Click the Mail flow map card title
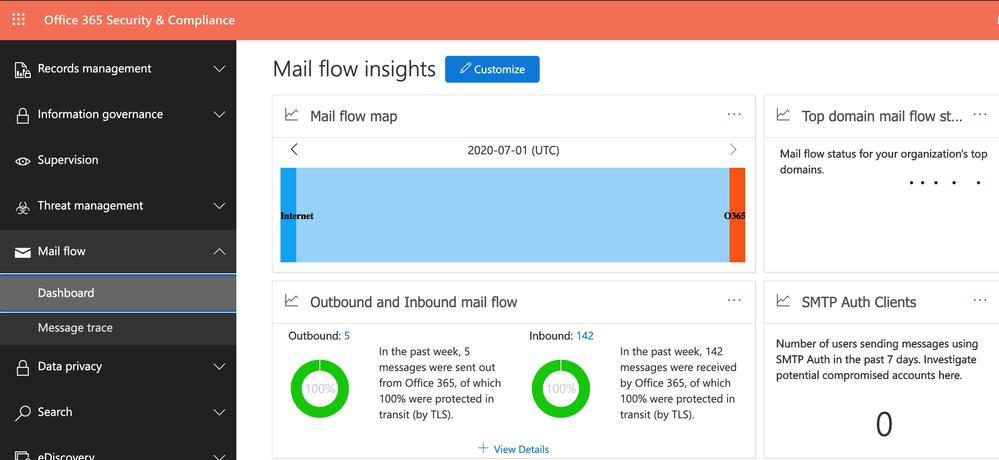Image resolution: width=999 pixels, height=460 pixels. pyautogui.click(x=354, y=116)
